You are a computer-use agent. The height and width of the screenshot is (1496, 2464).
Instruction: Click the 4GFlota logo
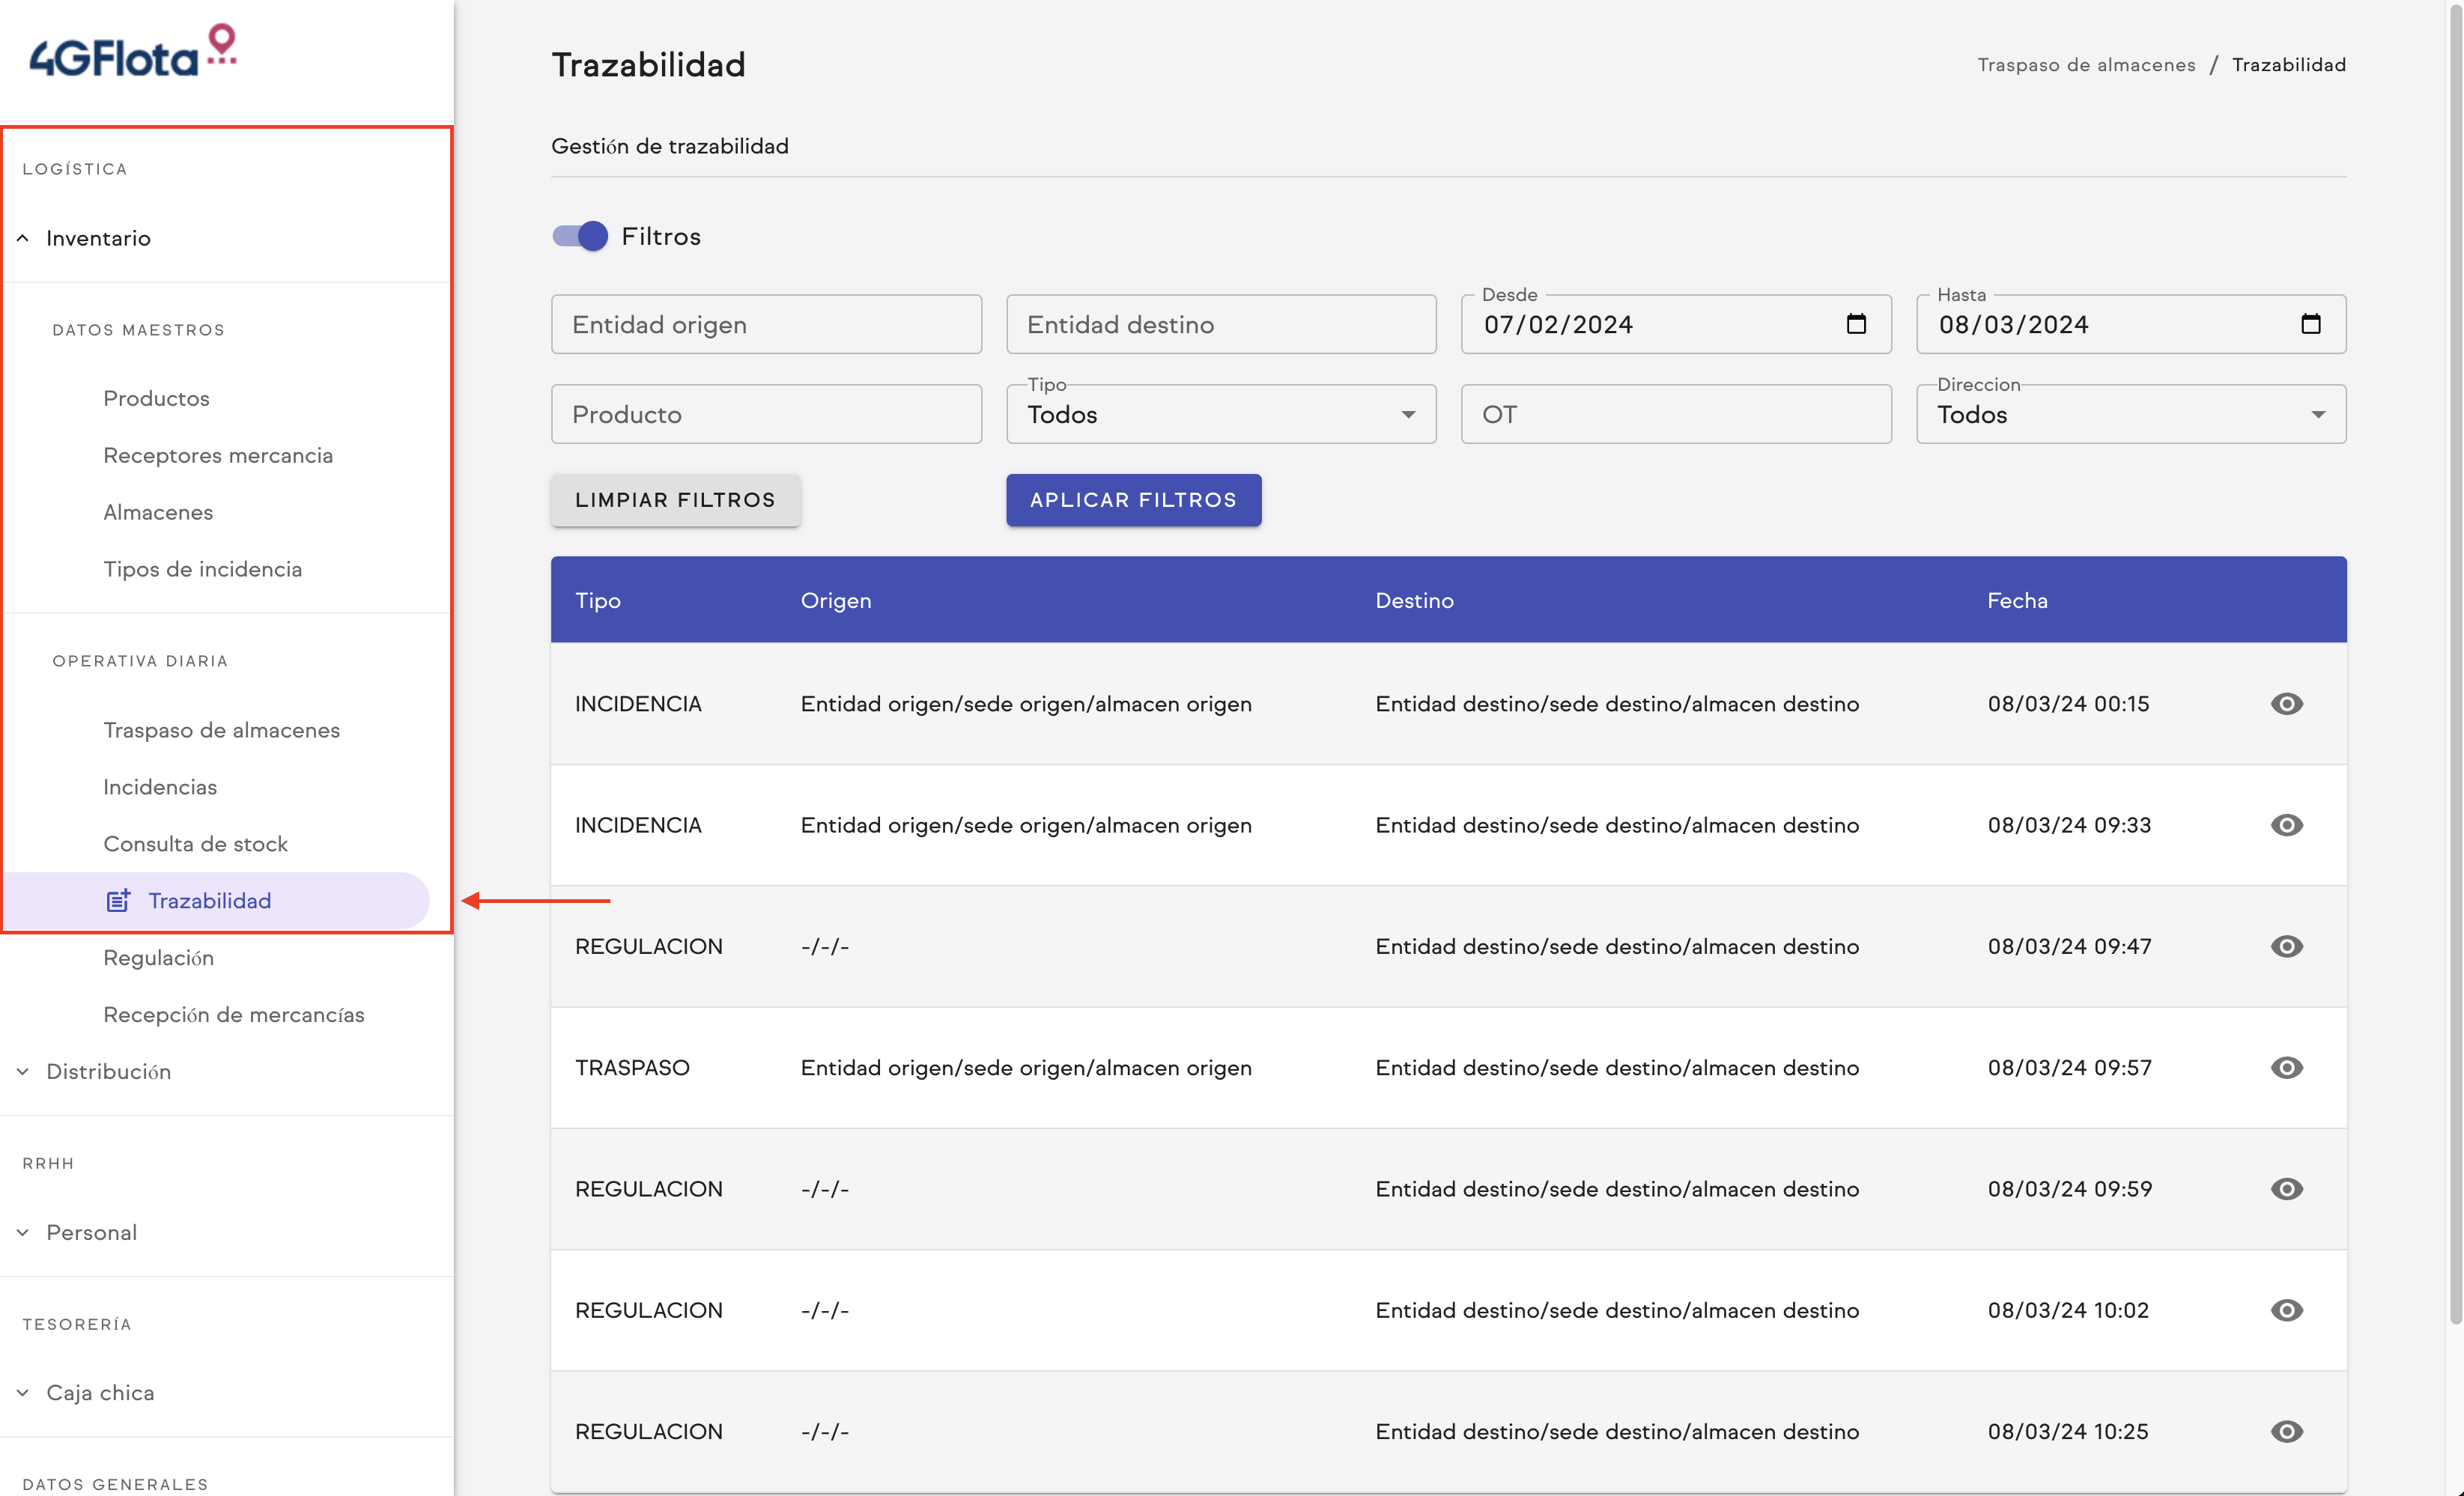click(133, 52)
